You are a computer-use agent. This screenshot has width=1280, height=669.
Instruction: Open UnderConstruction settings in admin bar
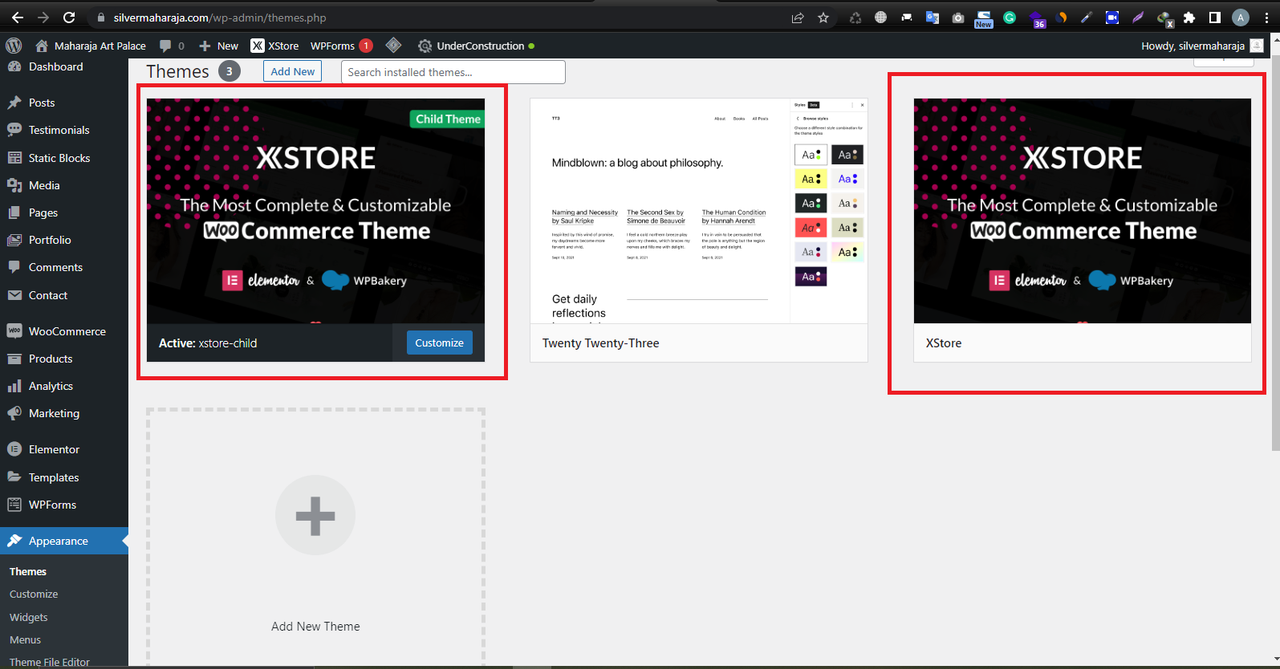click(476, 45)
